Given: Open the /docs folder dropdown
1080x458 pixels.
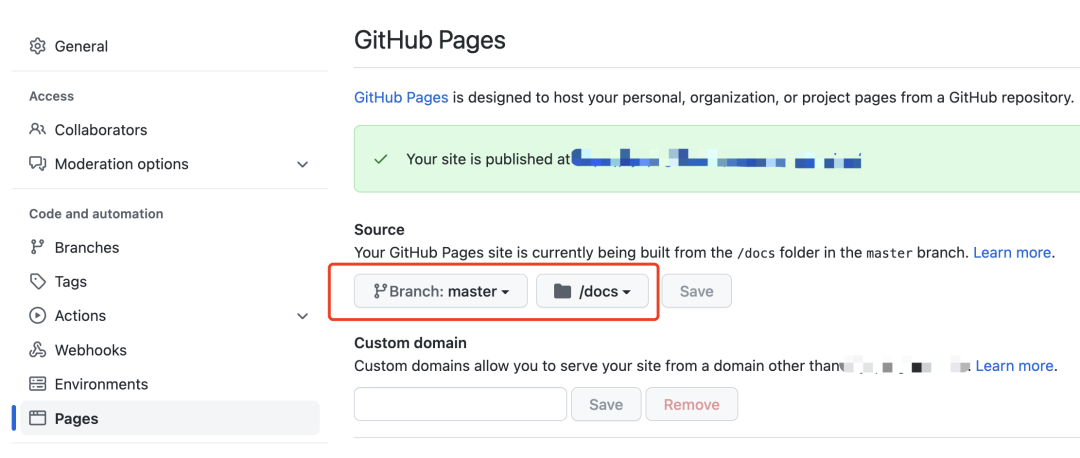Looking at the screenshot, I should 592,291.
